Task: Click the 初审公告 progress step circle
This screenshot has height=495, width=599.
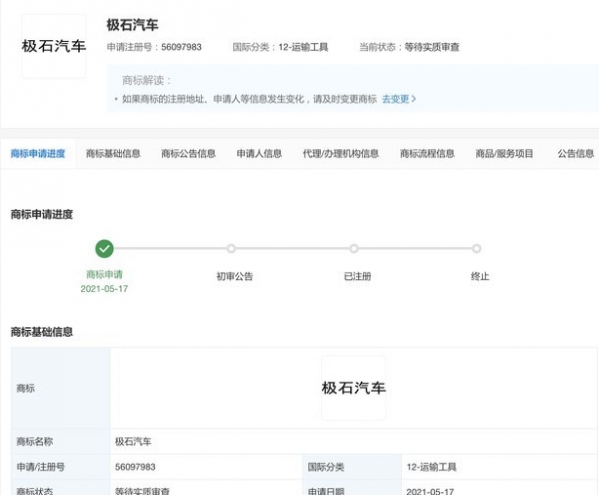Action: click(231, 249)
